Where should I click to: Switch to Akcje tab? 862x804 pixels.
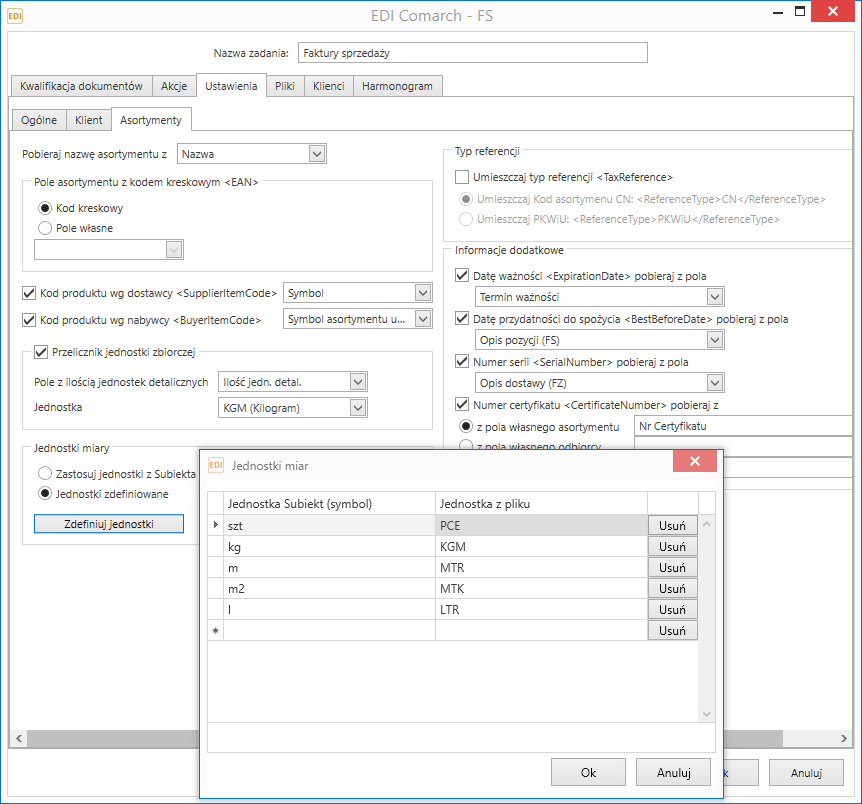pos(174,86)
